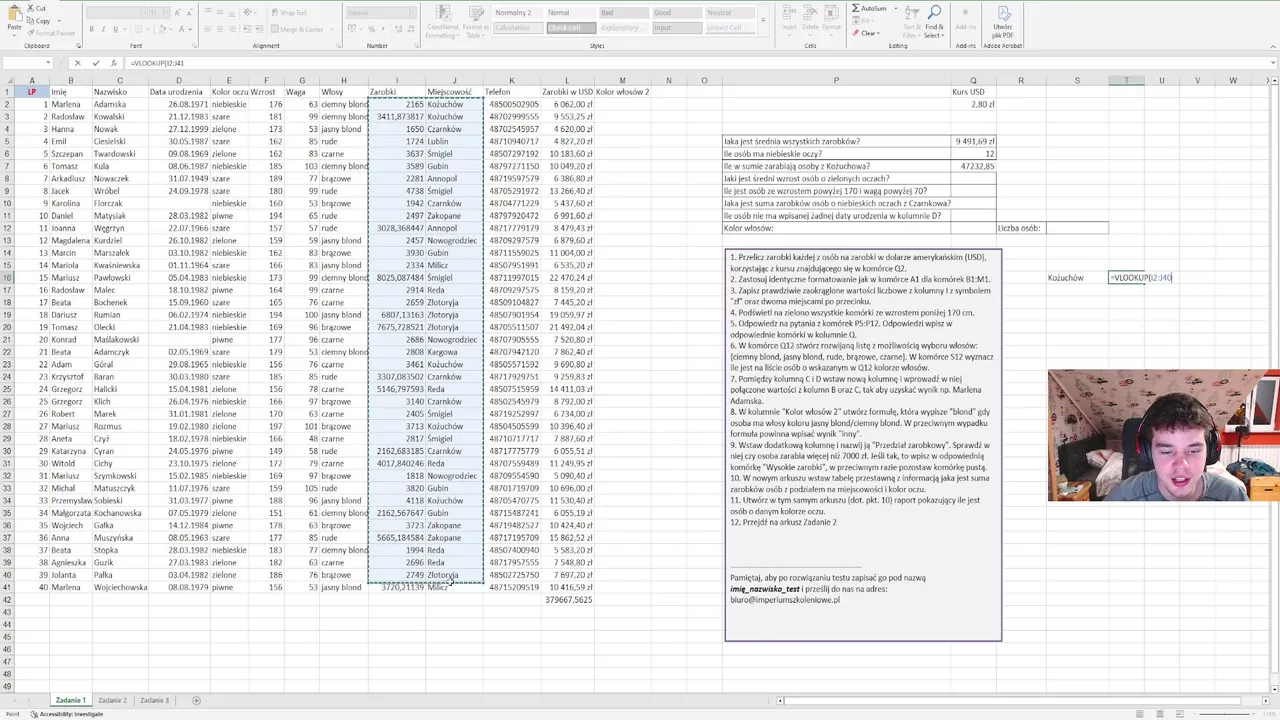
Task: Click the horizontal scrollbar at bottom
Action: coord(1010,700)
